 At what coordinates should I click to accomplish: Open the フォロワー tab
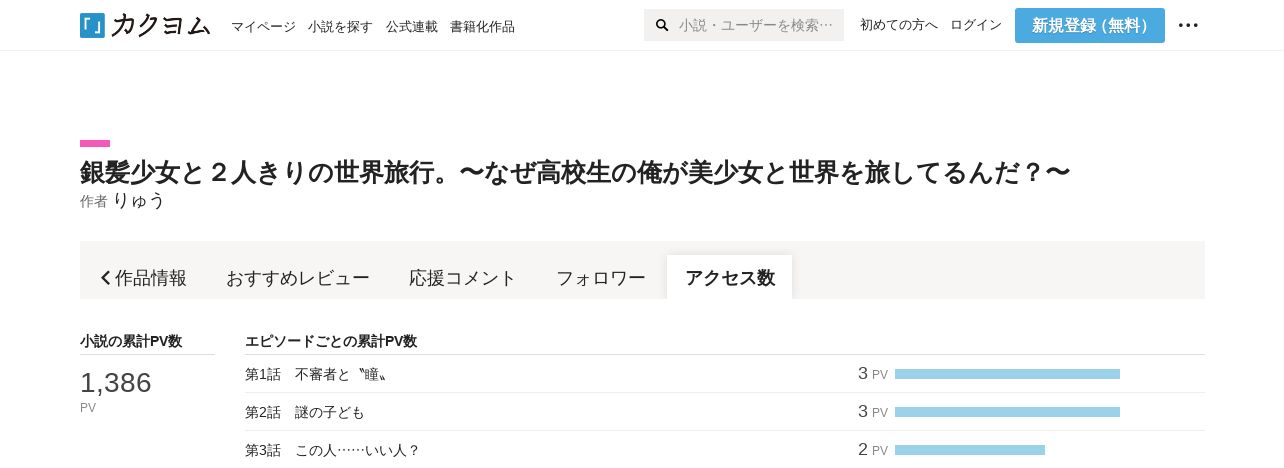tap(601, 278)
